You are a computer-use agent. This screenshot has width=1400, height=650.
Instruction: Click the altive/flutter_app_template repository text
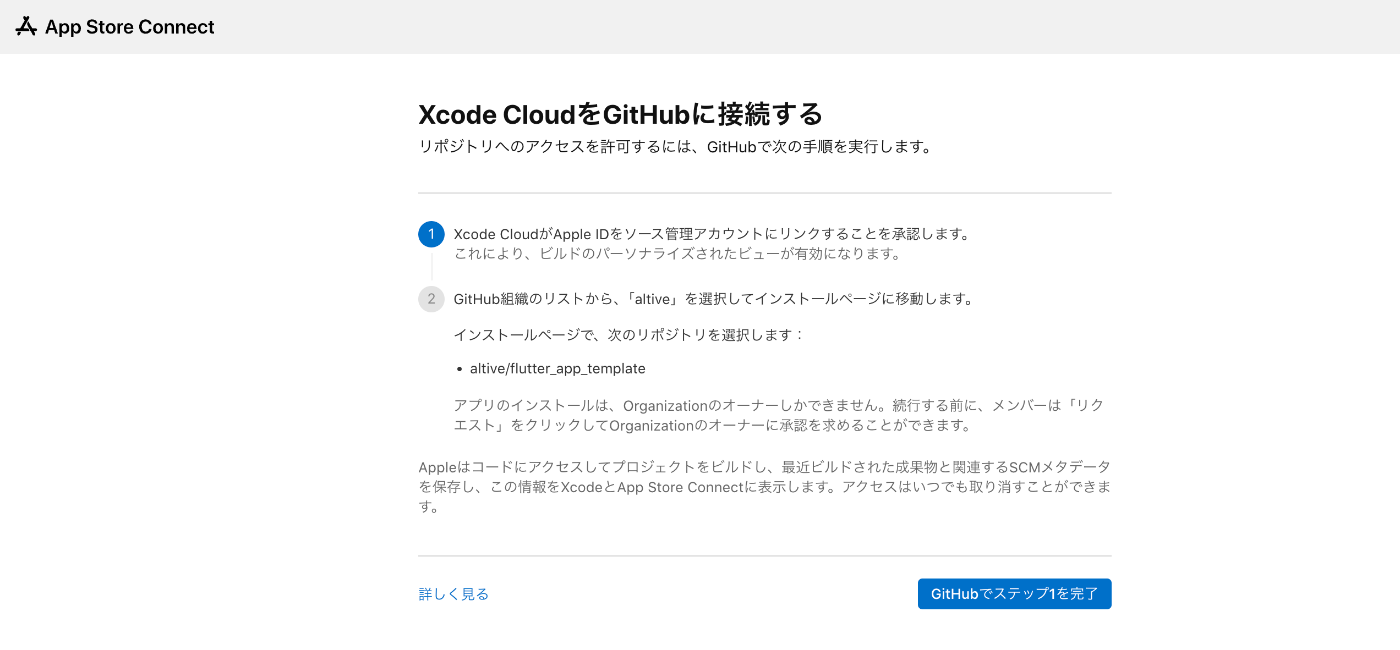coord(558,368)
